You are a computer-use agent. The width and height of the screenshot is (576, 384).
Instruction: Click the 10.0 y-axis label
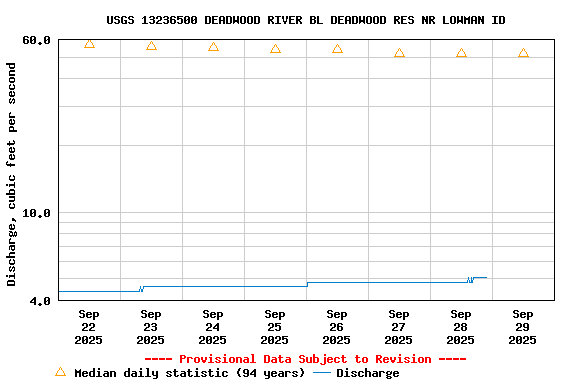coord(36,213)
